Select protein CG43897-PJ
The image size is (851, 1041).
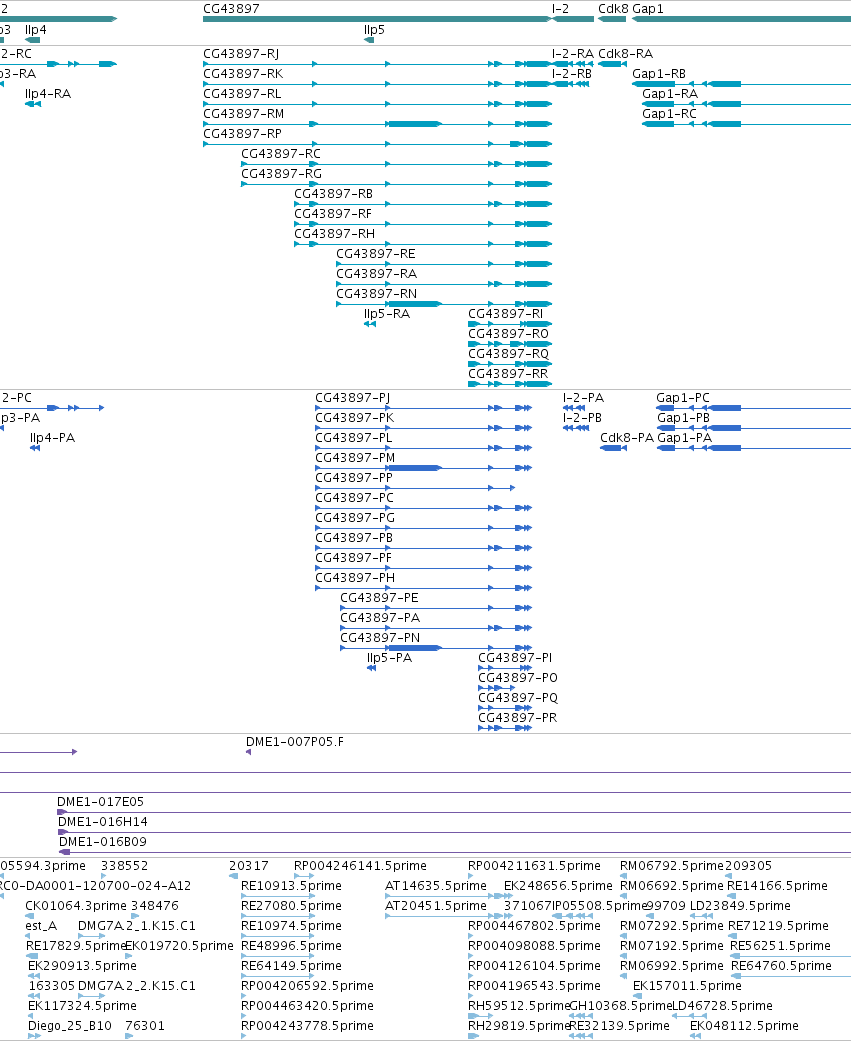click(x=352, y=398)
